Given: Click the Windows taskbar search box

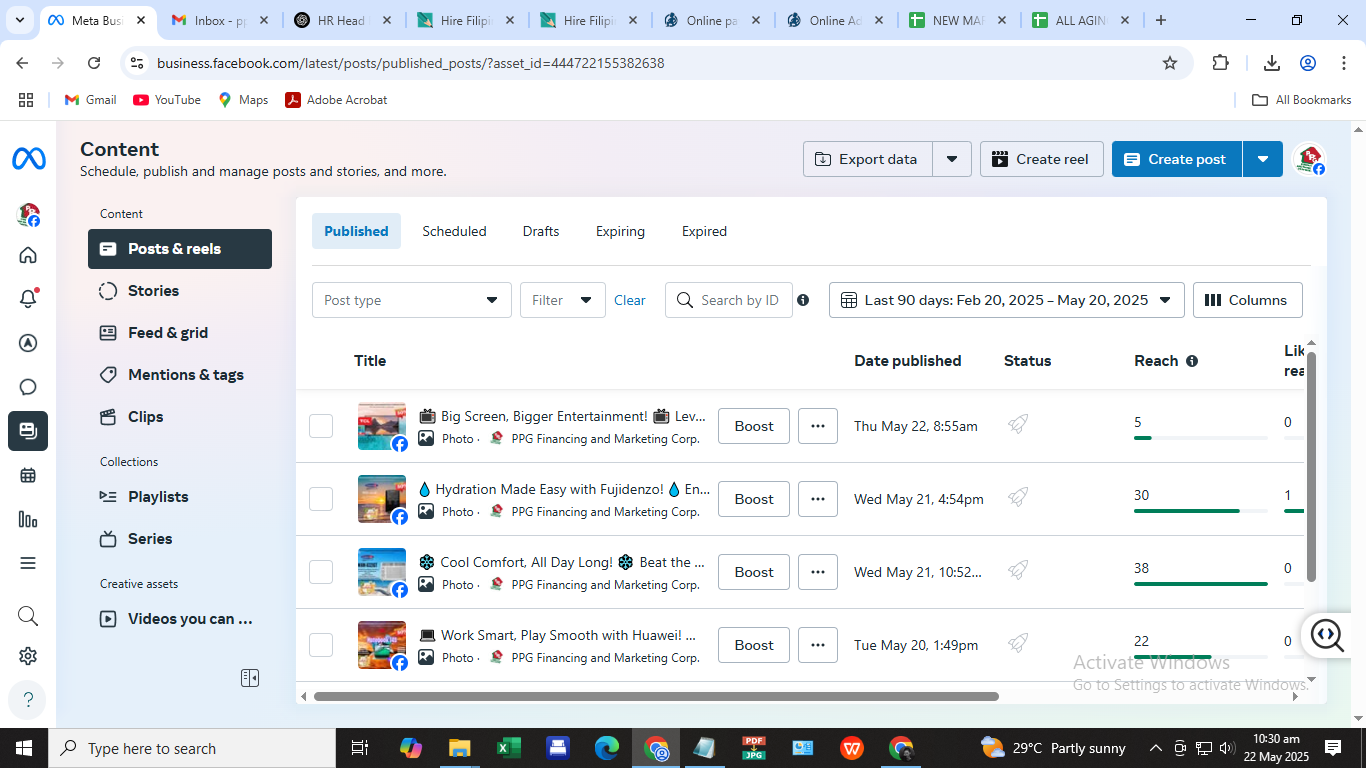Looking at the screenshot, I should [x=191, y=748].
